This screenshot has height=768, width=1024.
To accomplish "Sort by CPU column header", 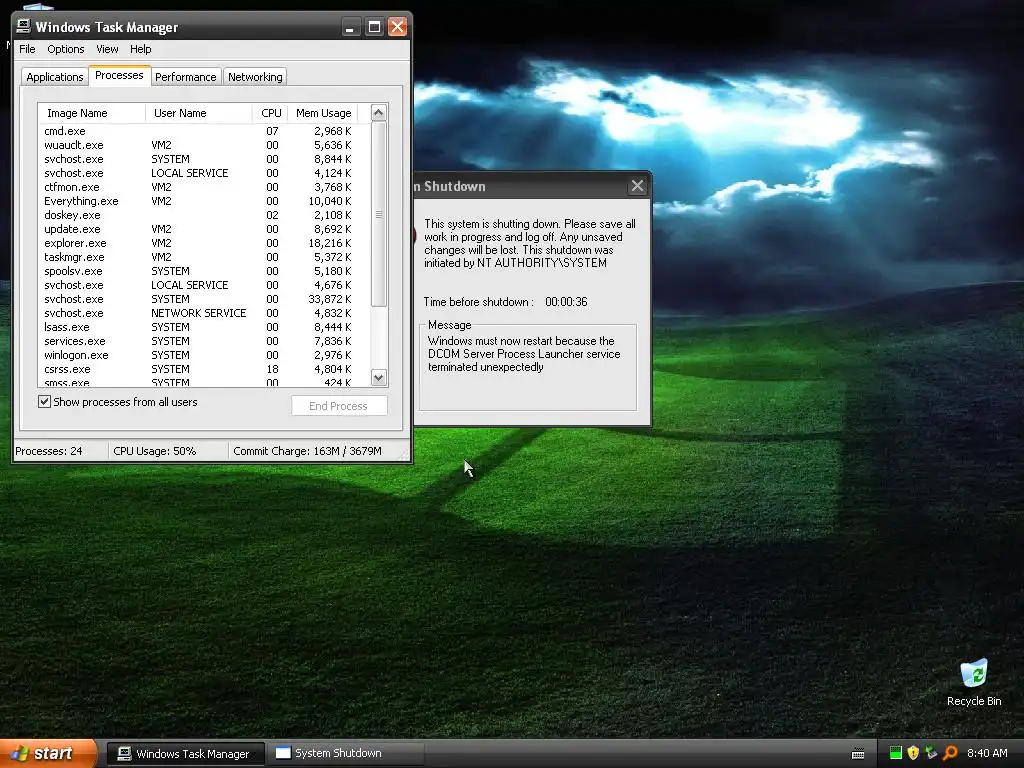I will point(270,113).
